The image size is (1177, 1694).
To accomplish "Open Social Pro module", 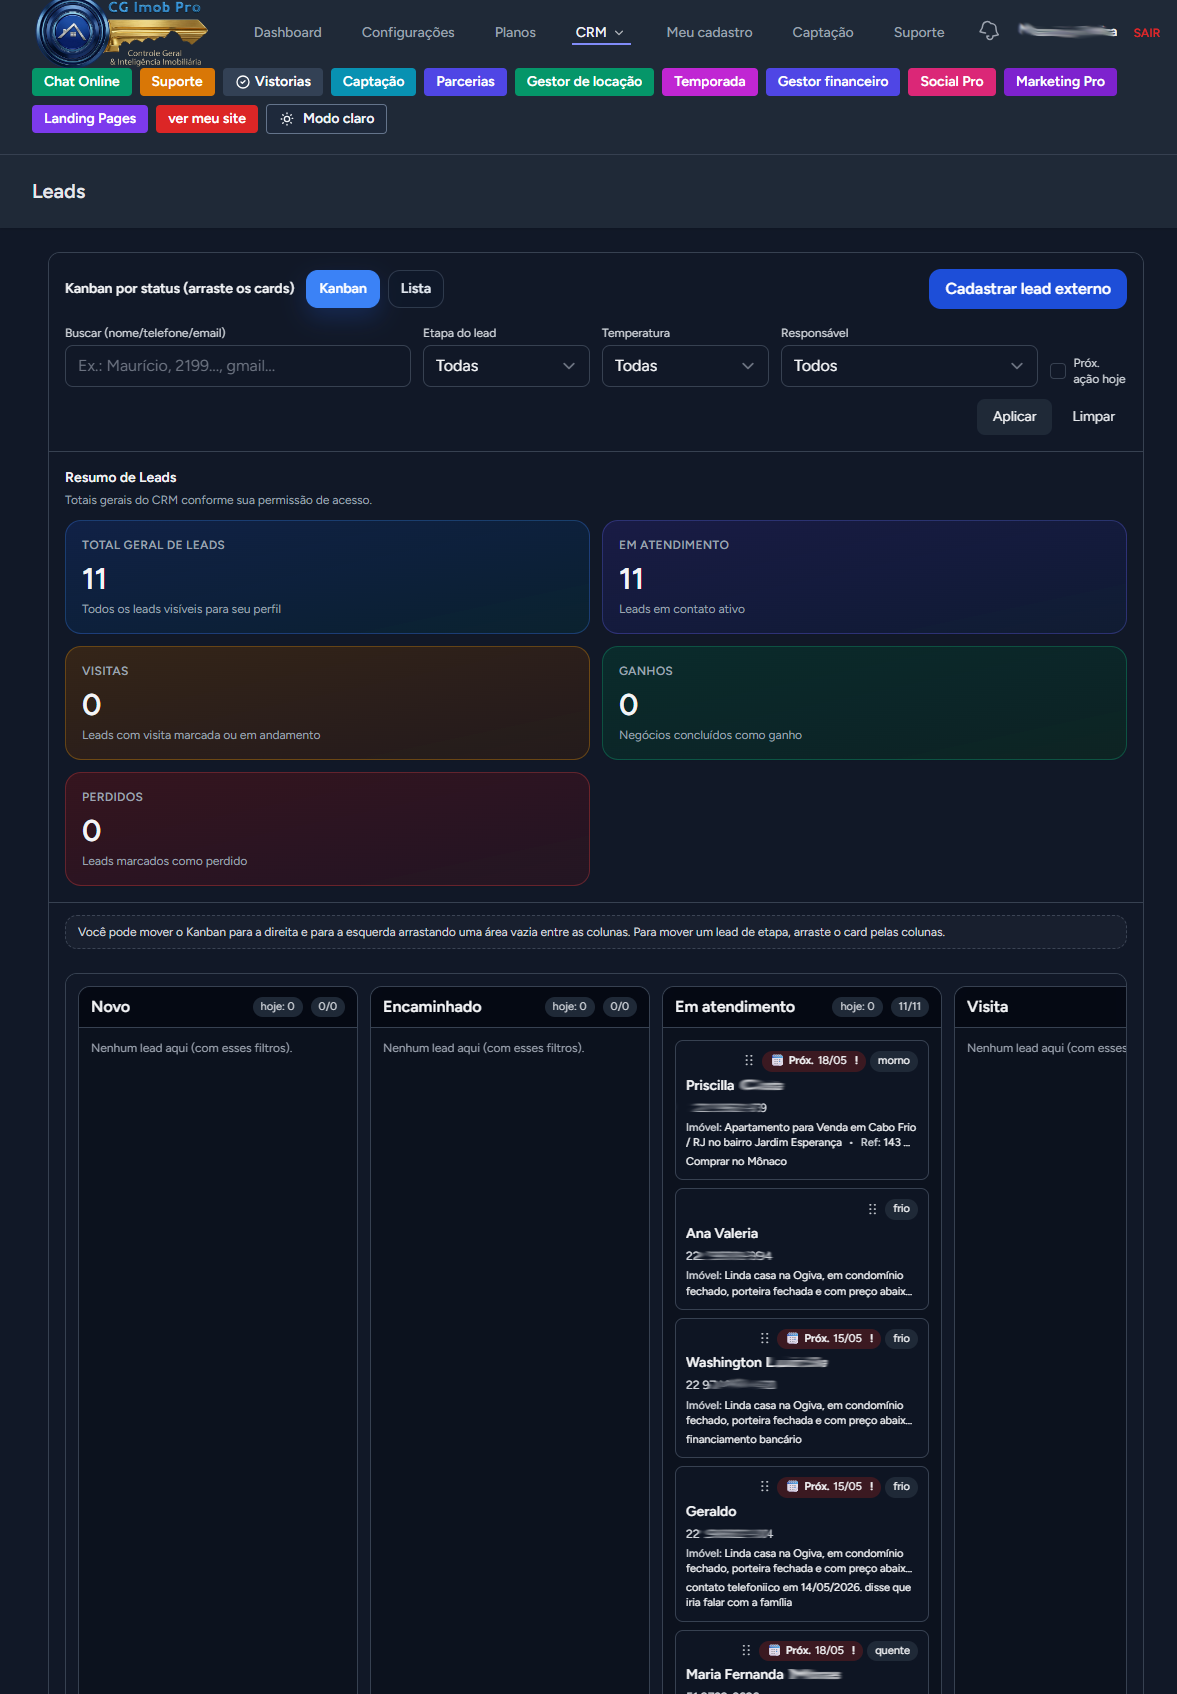I will tap(952, 82).
